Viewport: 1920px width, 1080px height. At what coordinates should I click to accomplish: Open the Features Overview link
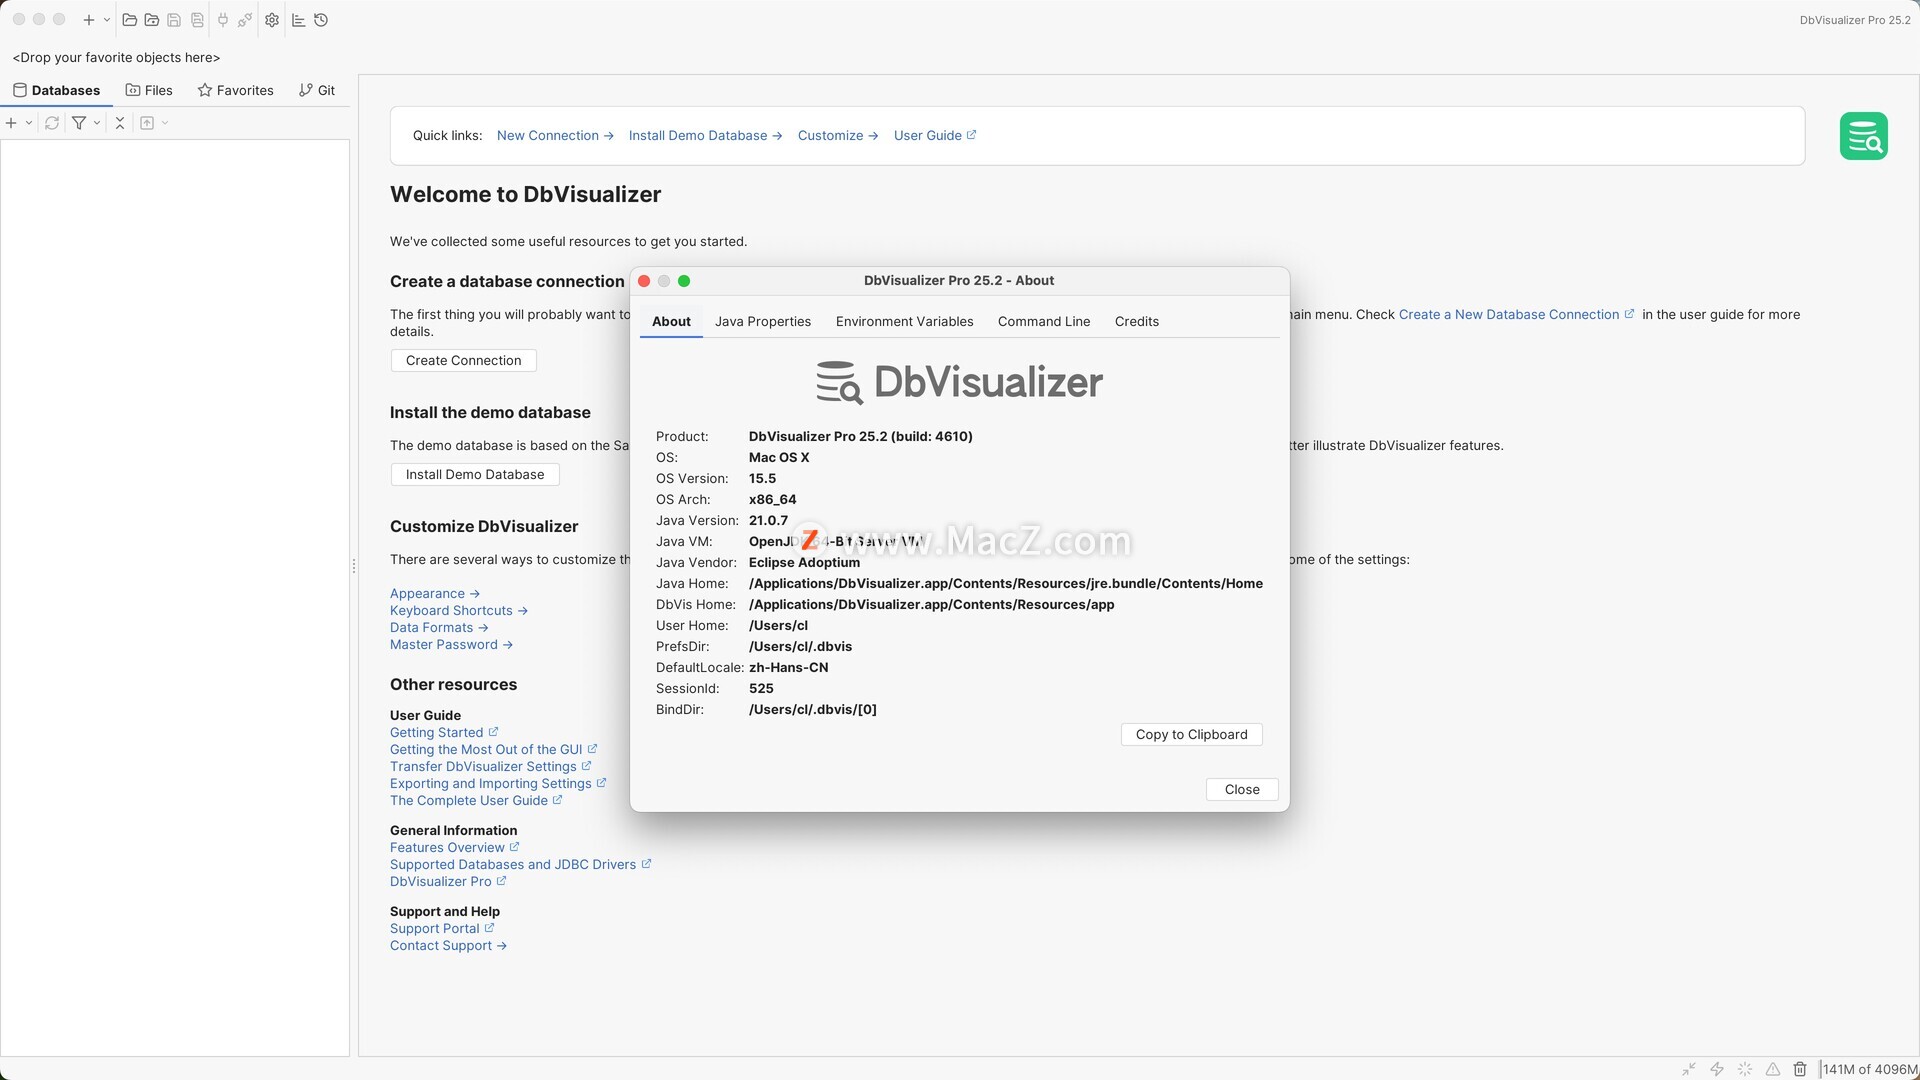point(455,848)
